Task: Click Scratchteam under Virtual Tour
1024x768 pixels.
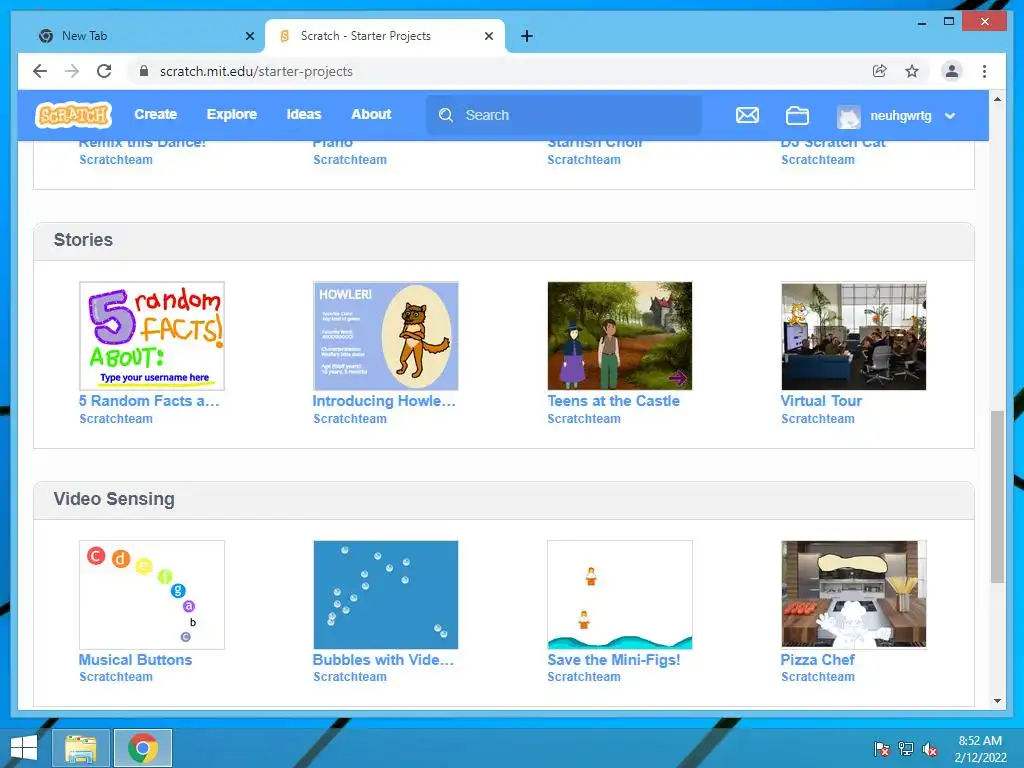Action: pyautogui.click(x=818, y=419)
